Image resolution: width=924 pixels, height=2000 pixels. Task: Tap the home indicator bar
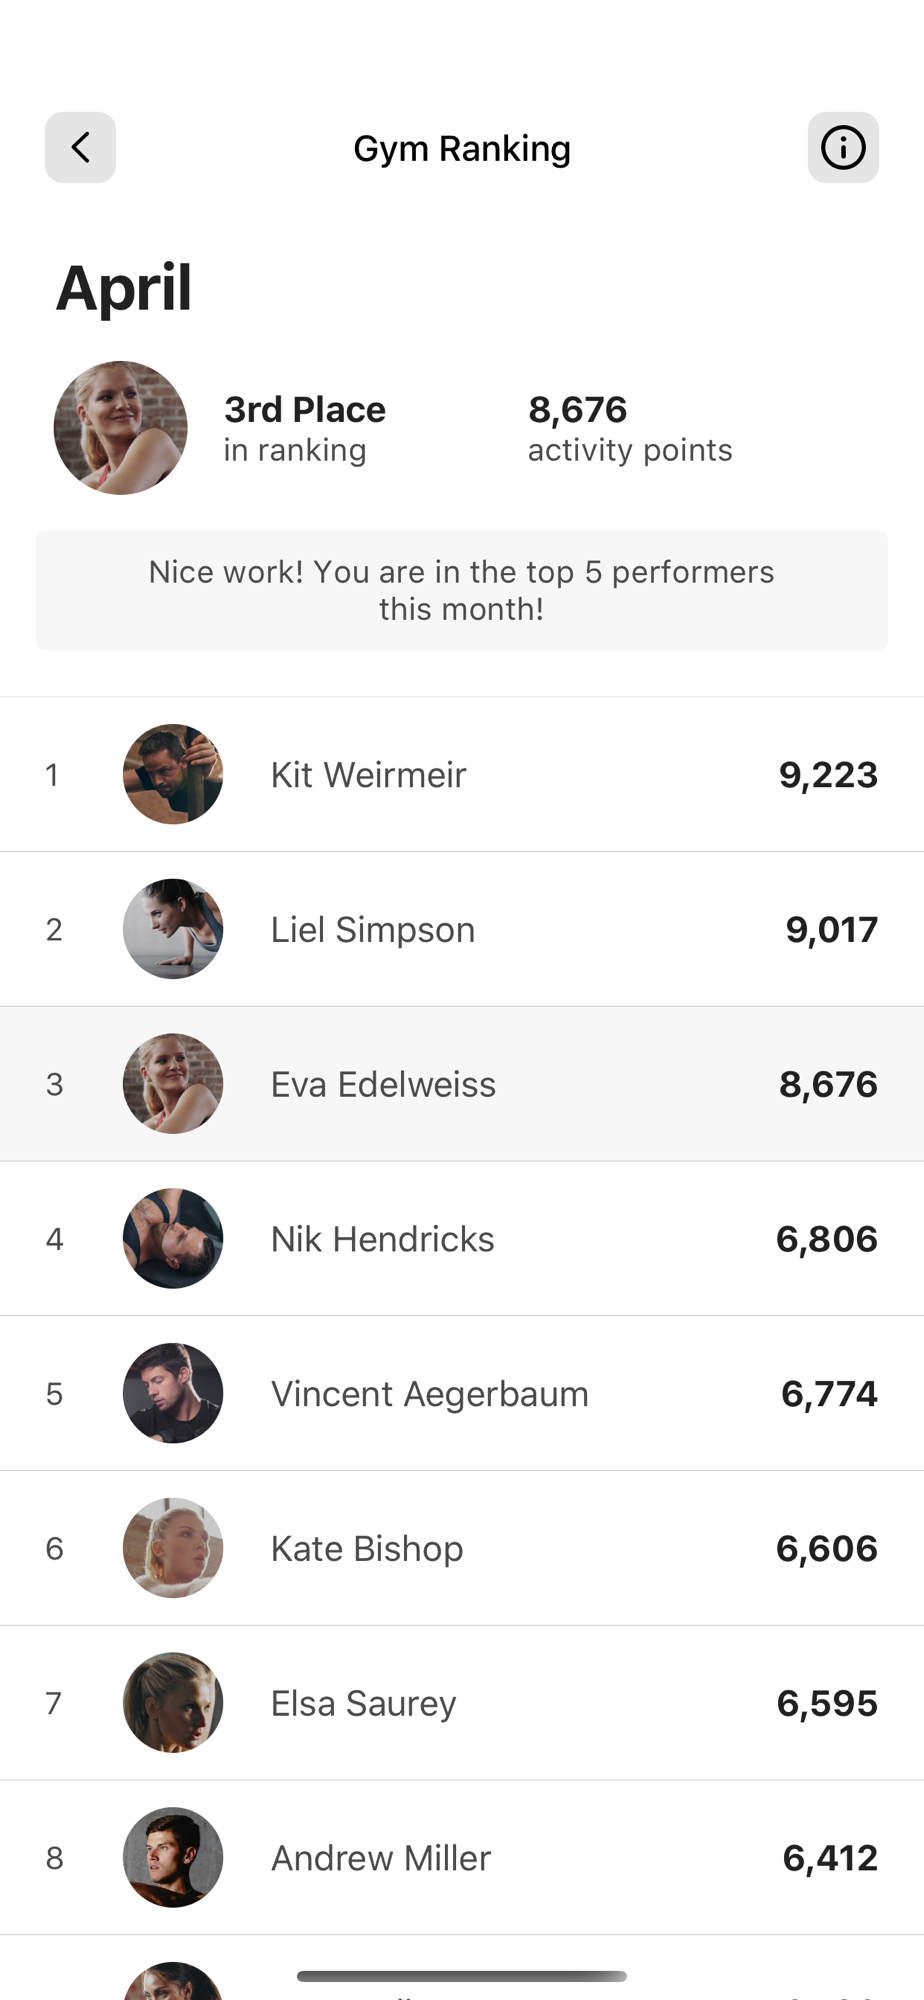click(461, 1976)
